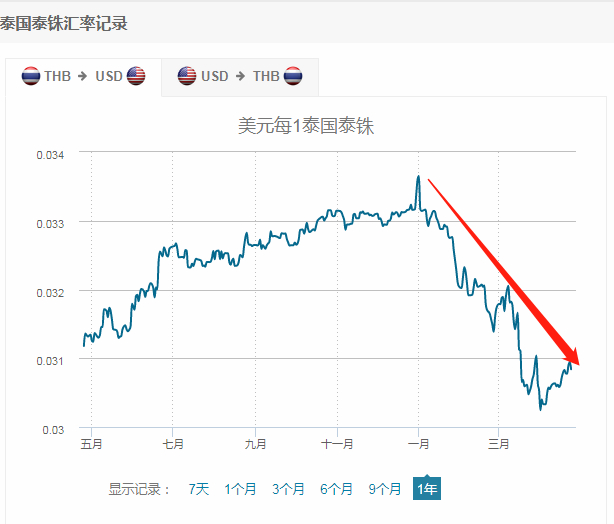Select the 1个月 range

pos(240,489)
